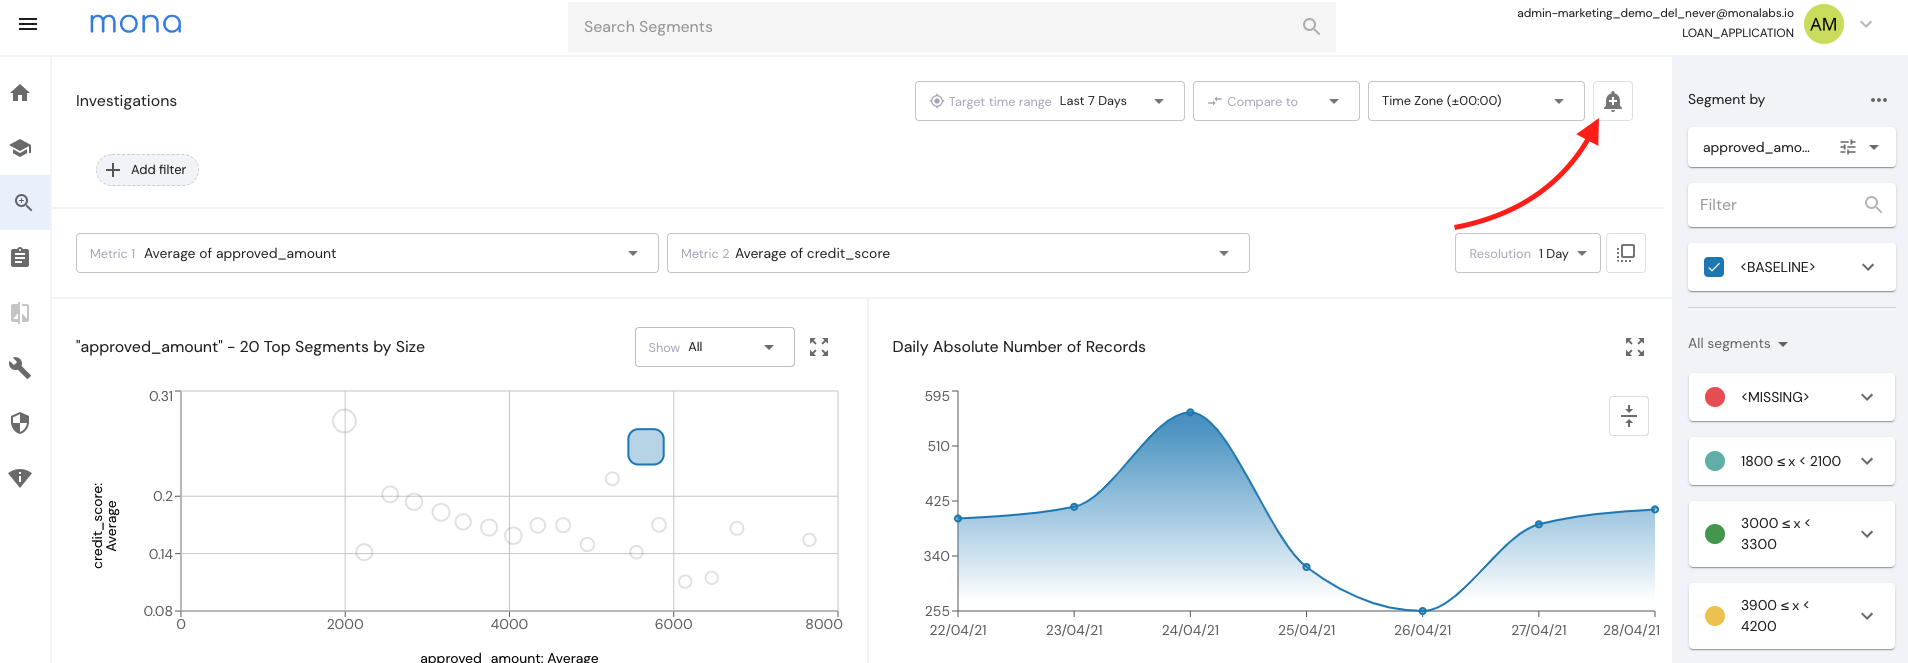The width and height of the screenshot is (1908, 663).
Task: Open Metric 1 dropdown selector
Action: click(x=366, y=253)
